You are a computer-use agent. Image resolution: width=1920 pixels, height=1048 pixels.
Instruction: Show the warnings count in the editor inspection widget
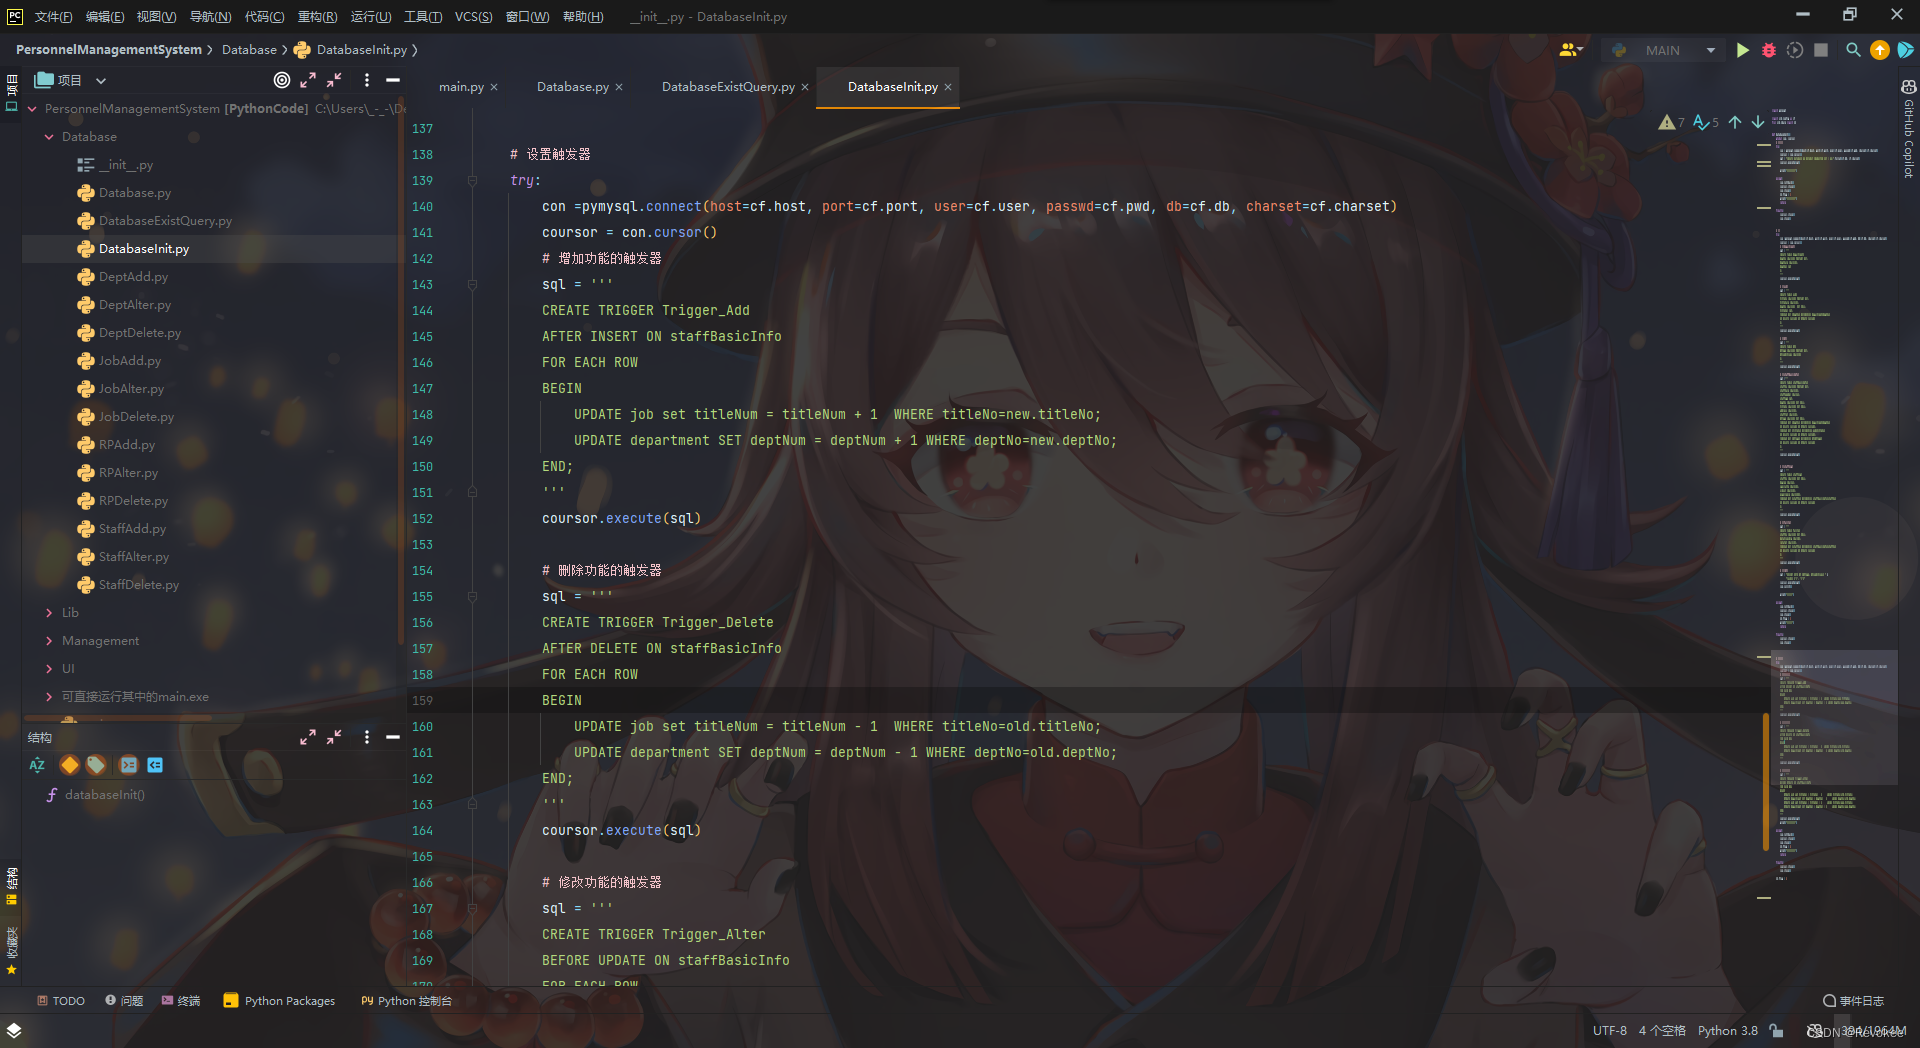(x=1671, y=122)
